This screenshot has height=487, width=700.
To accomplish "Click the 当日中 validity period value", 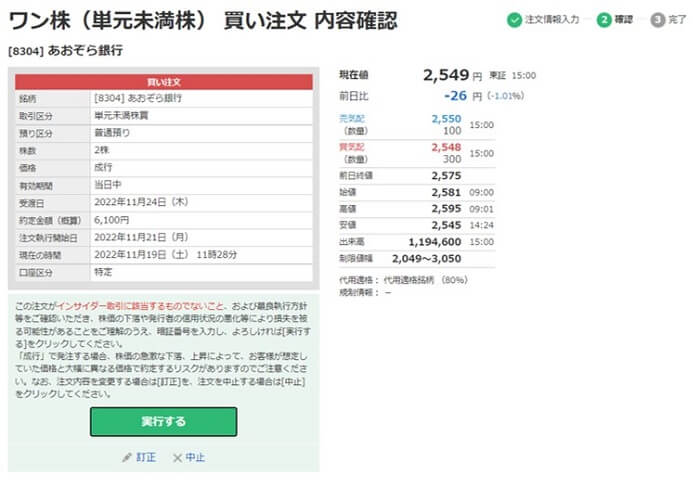I will [108, 185].
